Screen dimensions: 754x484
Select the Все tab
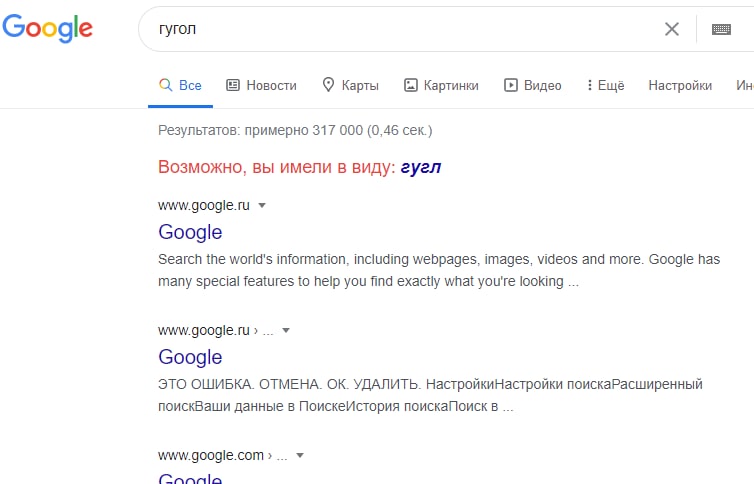point(180,86)
